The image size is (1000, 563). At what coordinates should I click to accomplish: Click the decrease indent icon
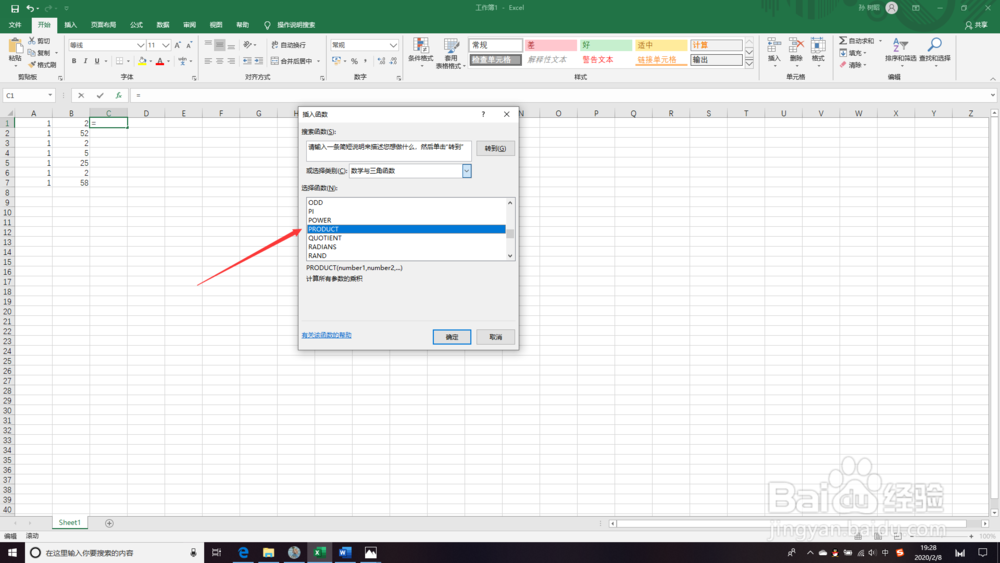tap(247, 61)
